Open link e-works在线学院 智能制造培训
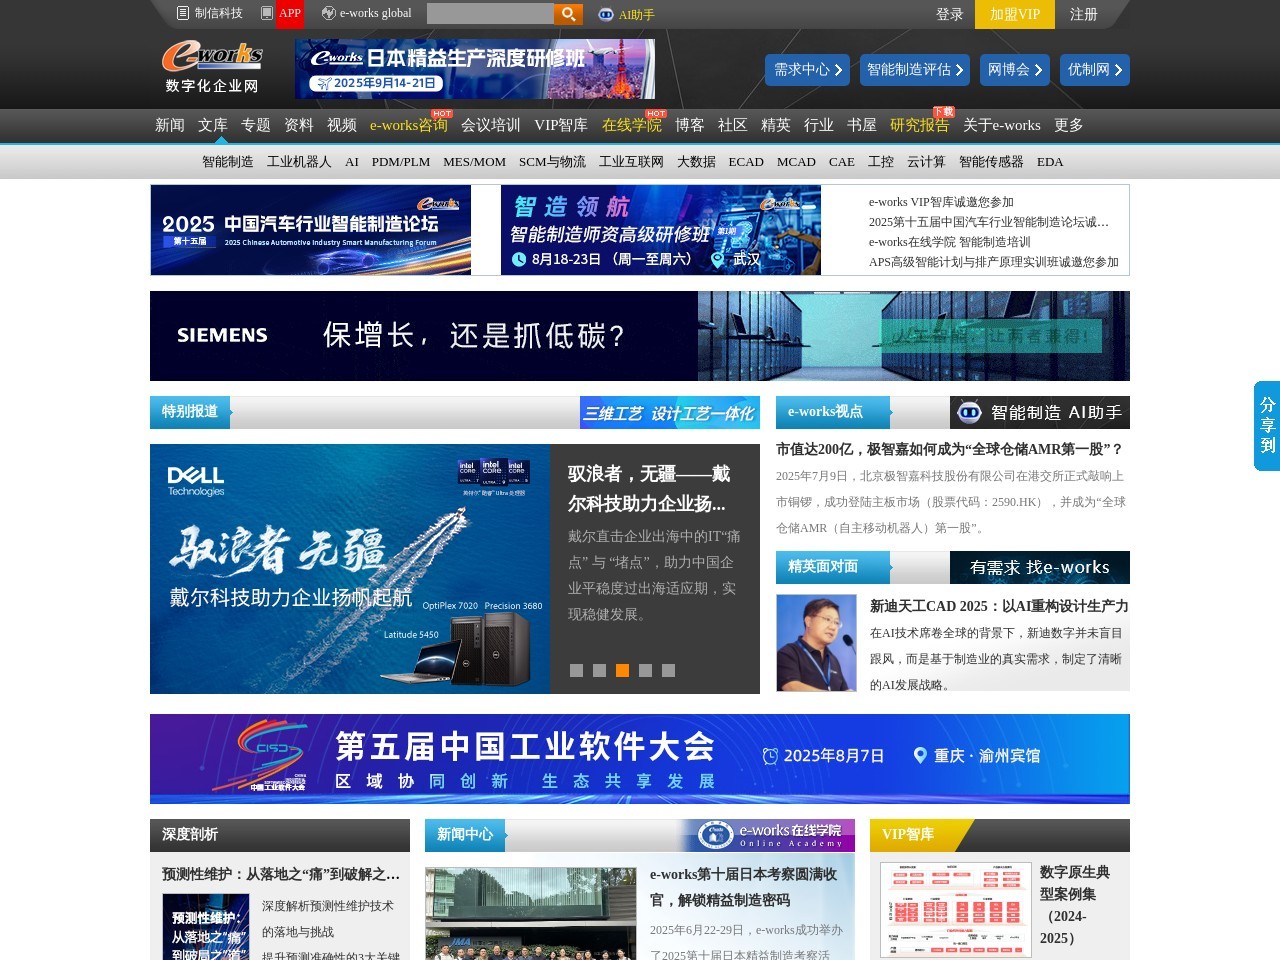1280x960 pixels. [x=949, y=242]
